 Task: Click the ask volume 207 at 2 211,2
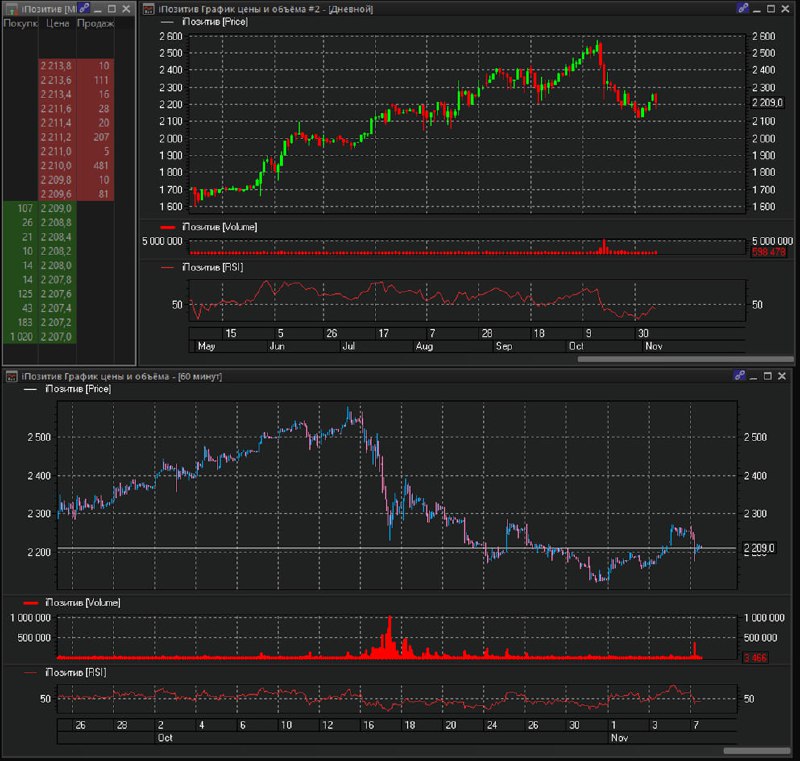click(101, 137)
